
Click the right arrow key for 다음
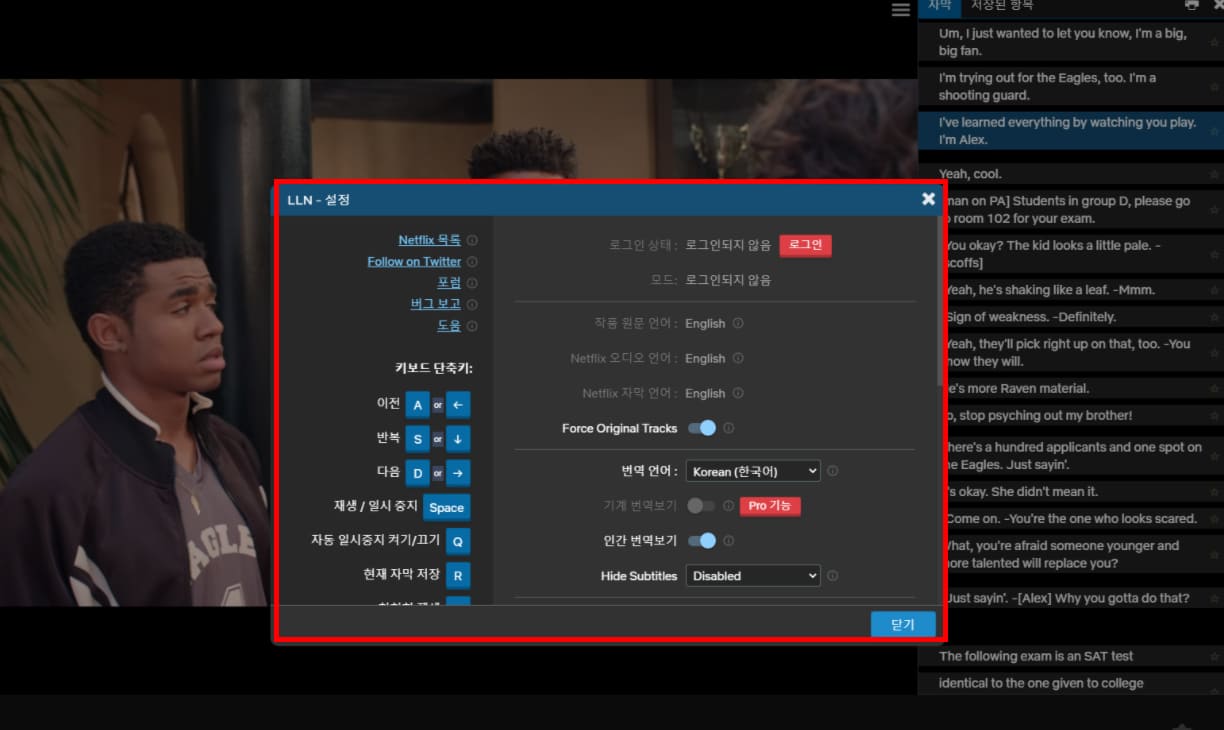458,473
